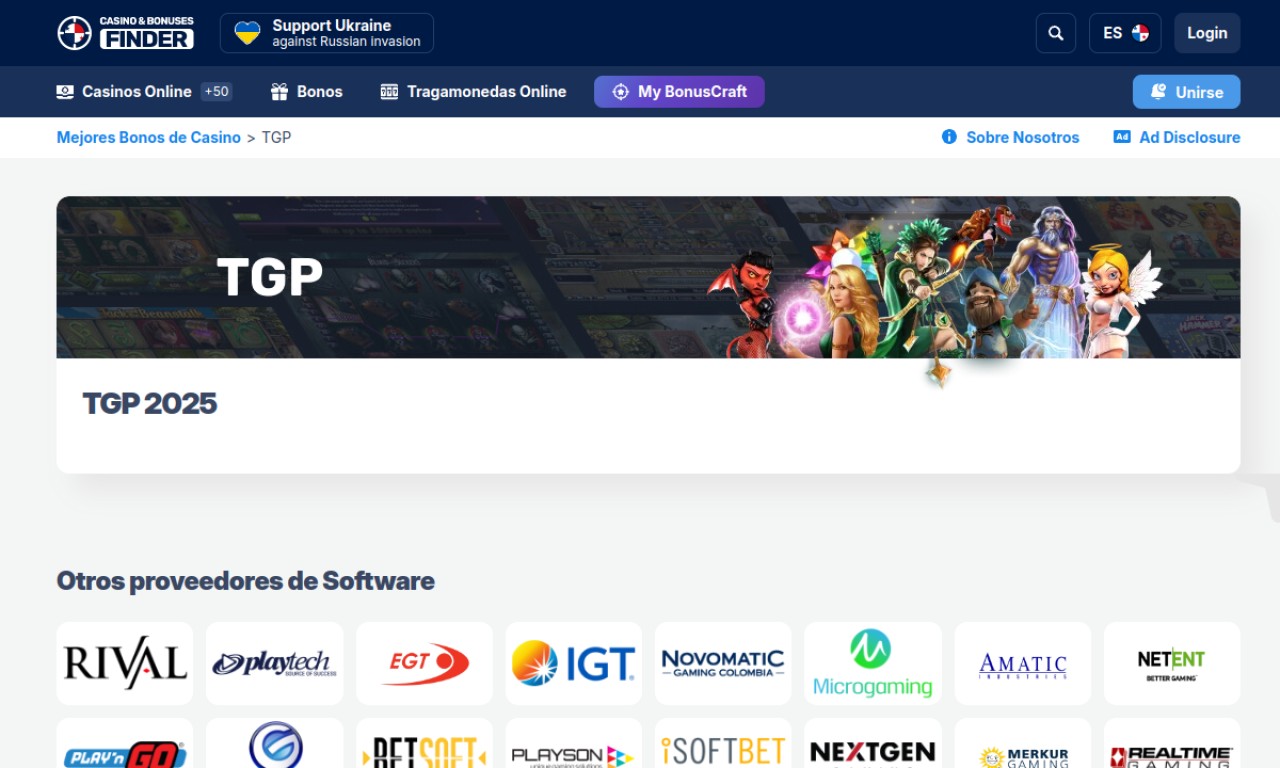
Task: Select the Amatic provider logo
Action: coord(1022,664)
